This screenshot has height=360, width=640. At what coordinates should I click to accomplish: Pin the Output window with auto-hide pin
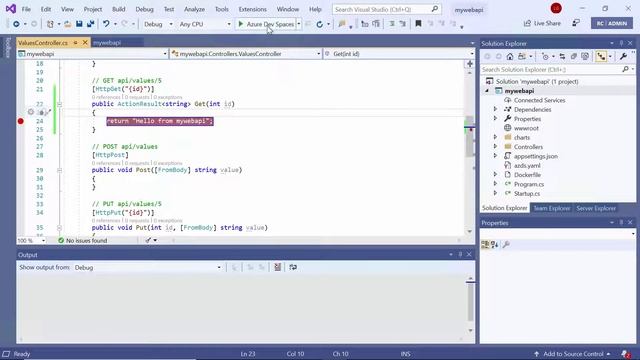pyautogui.click(x=460, y=254)
